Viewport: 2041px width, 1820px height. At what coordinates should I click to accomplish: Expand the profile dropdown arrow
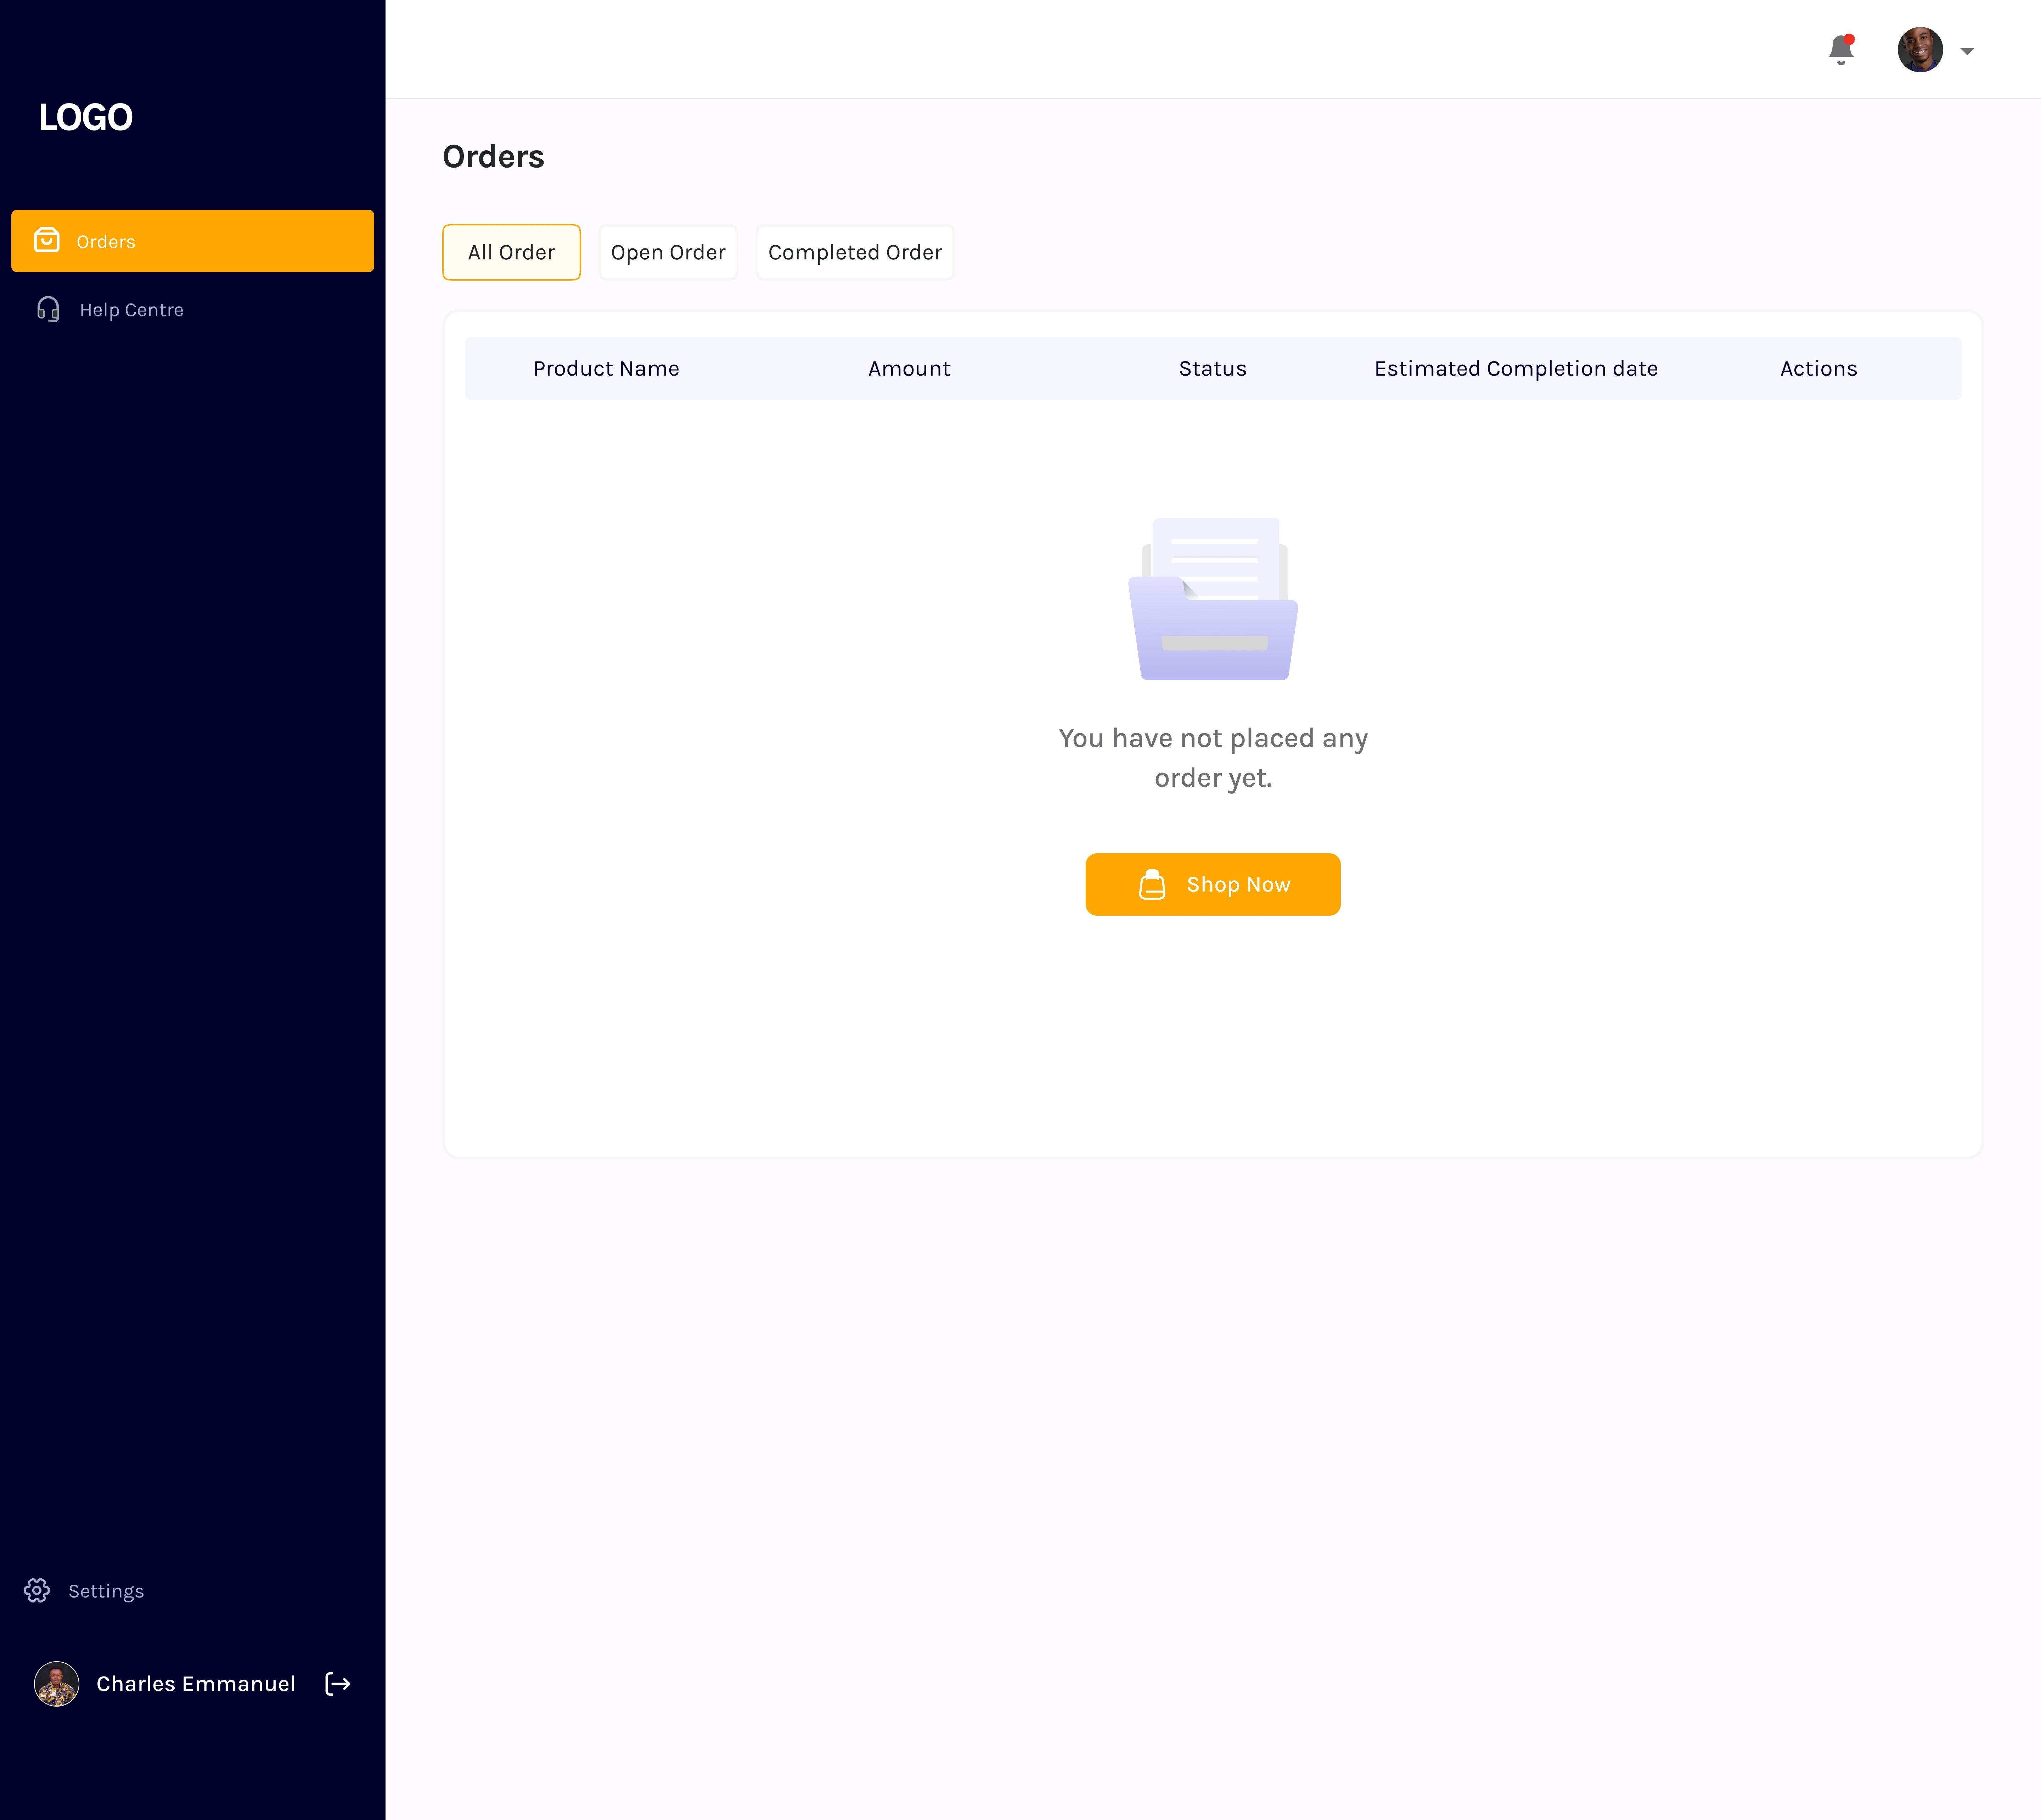pos(1967,51)
